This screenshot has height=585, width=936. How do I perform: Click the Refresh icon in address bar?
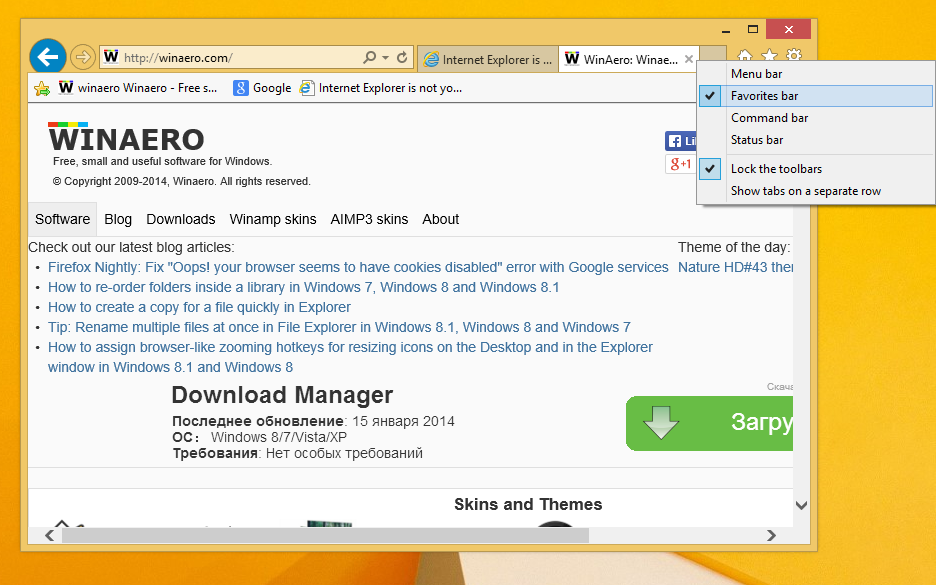click(402, 58)
